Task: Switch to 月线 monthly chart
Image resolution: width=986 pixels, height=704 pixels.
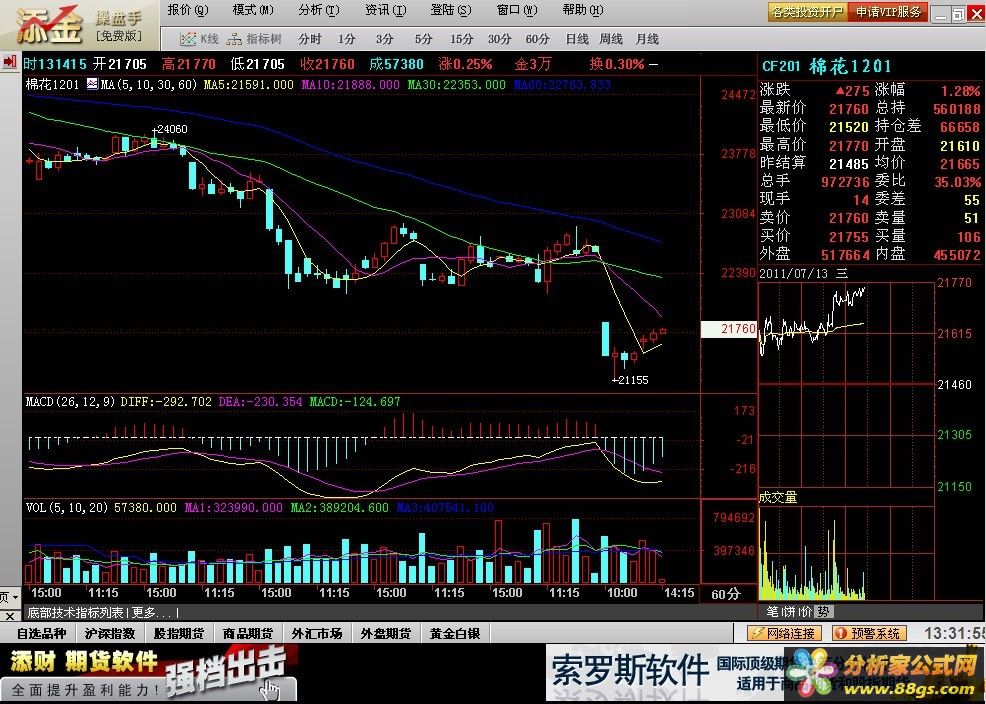Action: click(x=647, y=39)
